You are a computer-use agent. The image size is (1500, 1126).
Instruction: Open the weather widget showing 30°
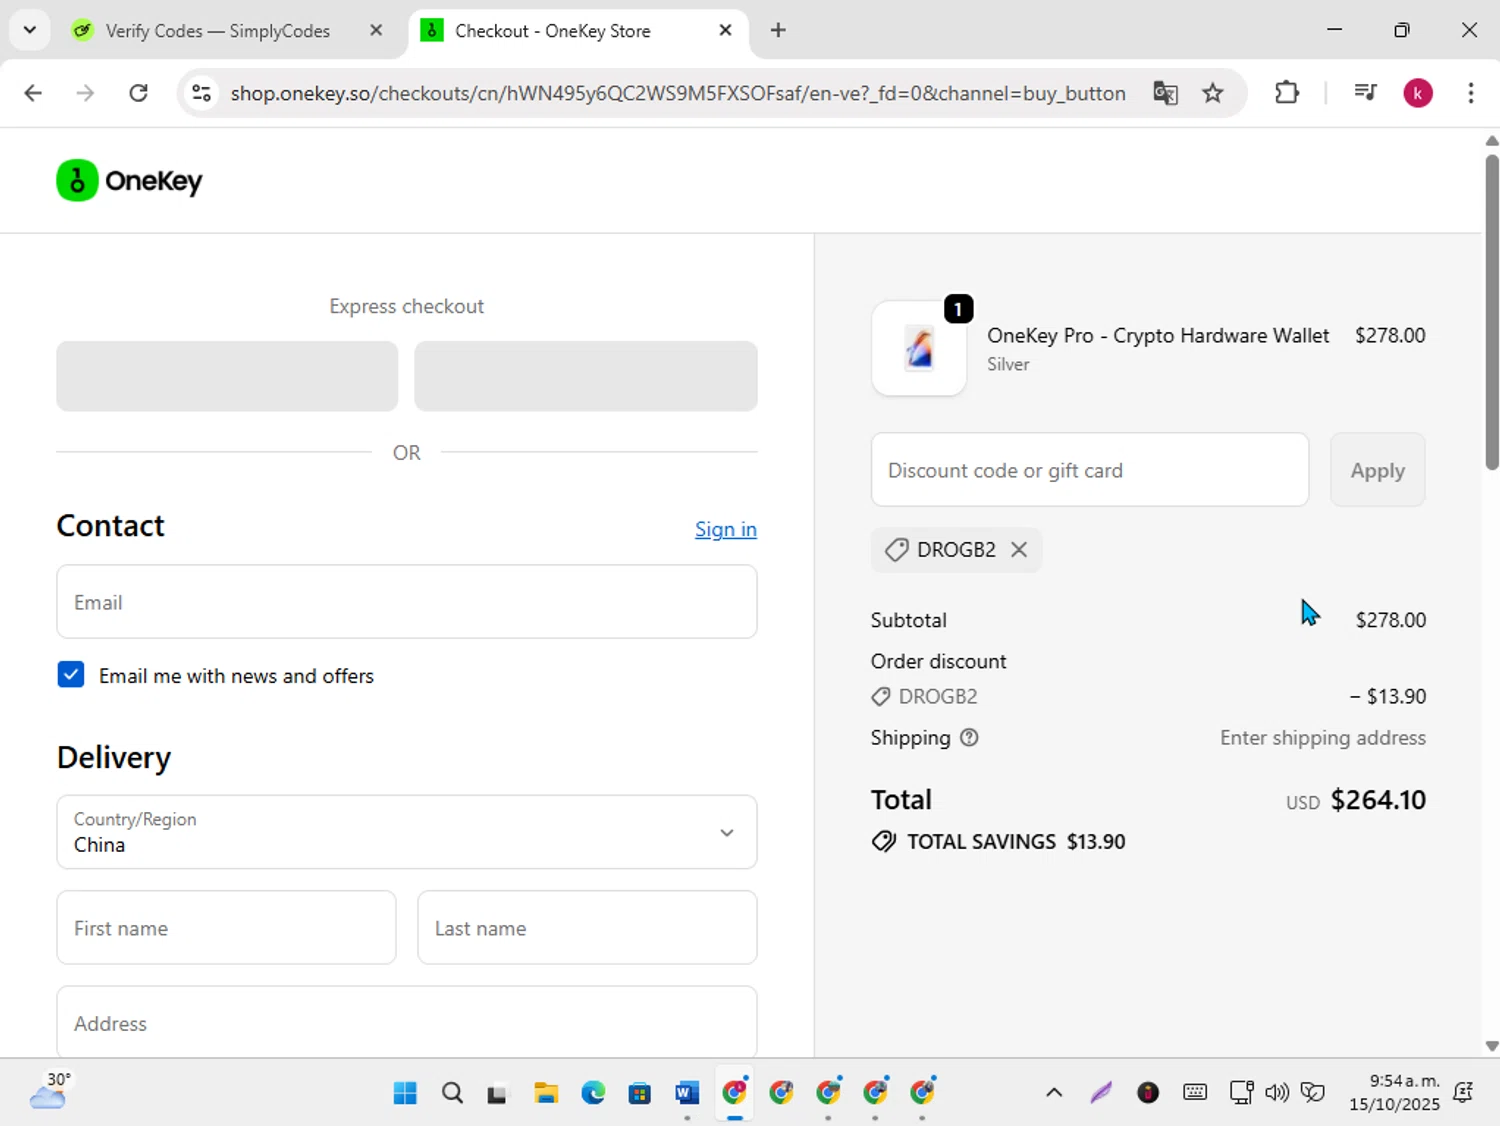click(50, 1091)
